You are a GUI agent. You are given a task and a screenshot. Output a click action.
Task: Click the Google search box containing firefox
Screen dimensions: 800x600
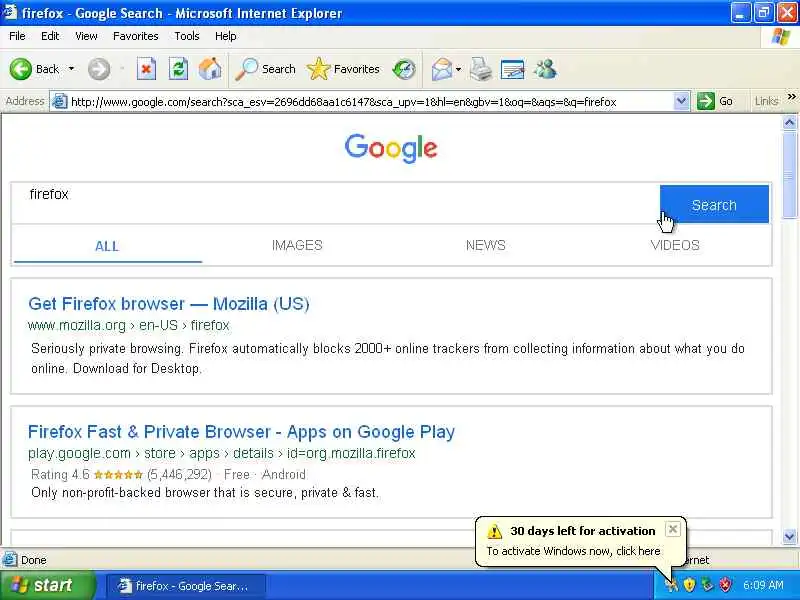tap(336, 204)
